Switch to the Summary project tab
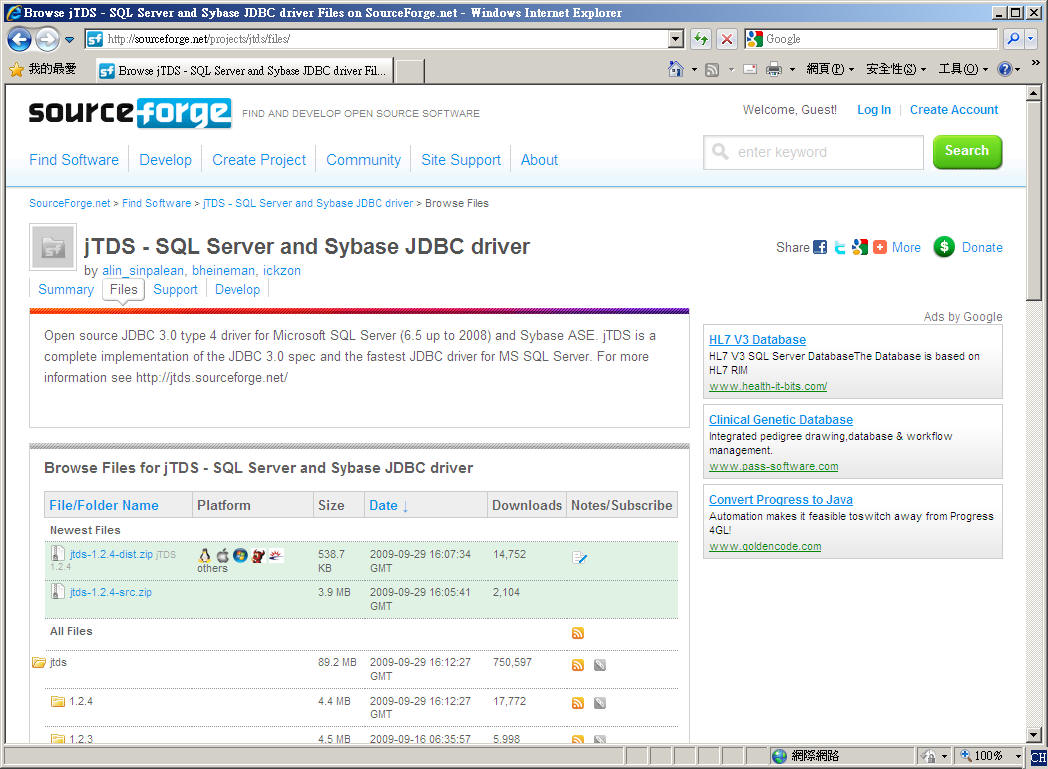Screen dimensions: 1048x769 [66, 289]
